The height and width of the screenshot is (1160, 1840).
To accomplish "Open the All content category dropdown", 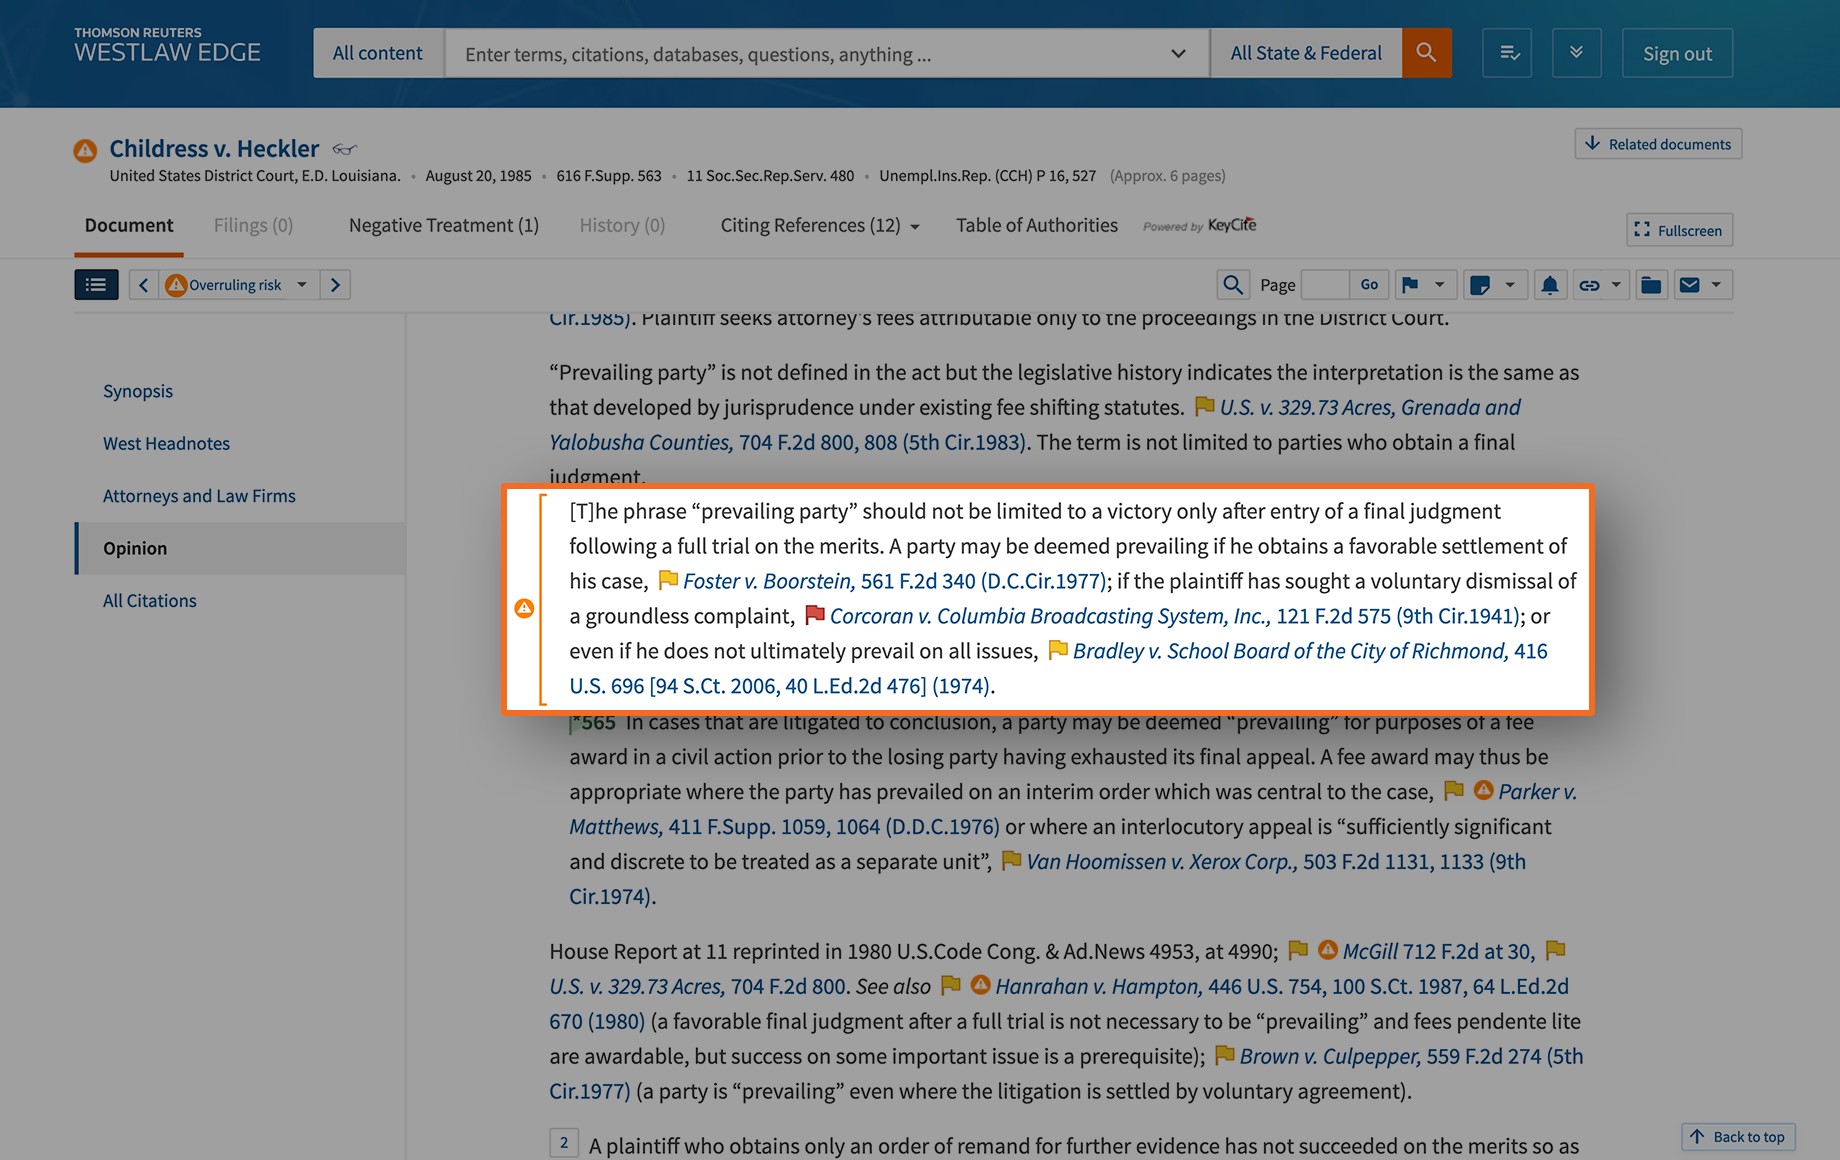I will click(378, 53).
